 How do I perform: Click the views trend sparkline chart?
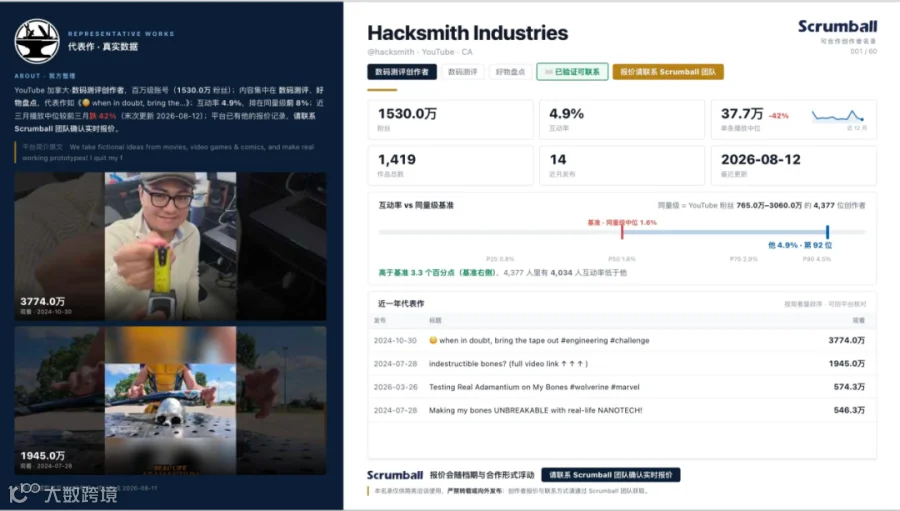(x=838, y=115)
